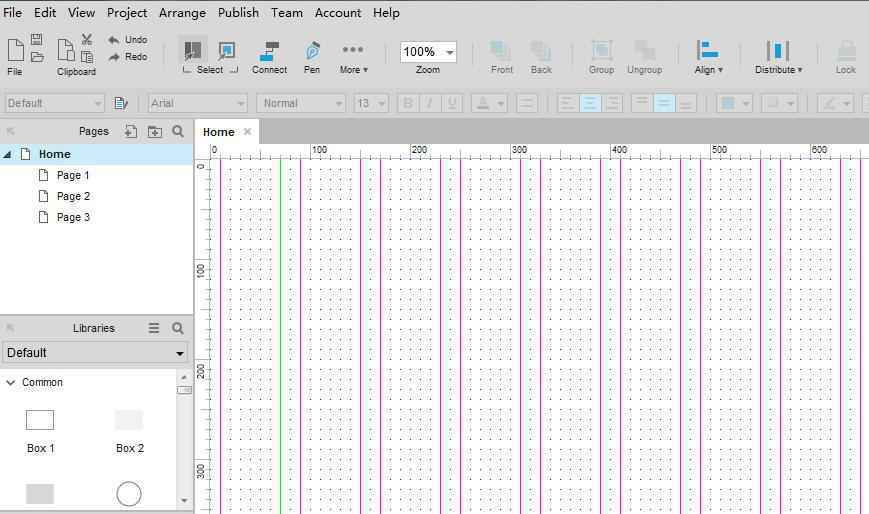Open the Distribute dropdown
869x514 pixels.
coord(778,58)
